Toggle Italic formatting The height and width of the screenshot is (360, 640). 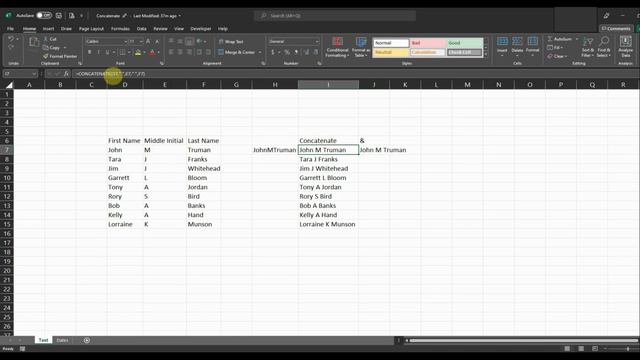pos(98,52)
